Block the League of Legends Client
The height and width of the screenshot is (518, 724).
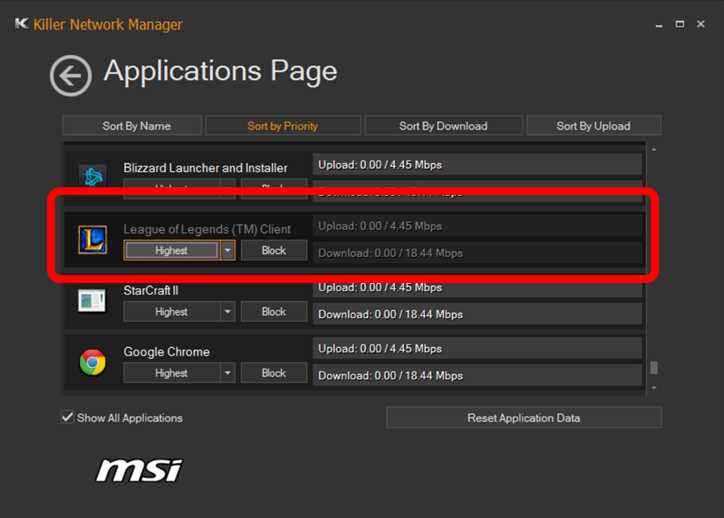(x=274, y=250)
